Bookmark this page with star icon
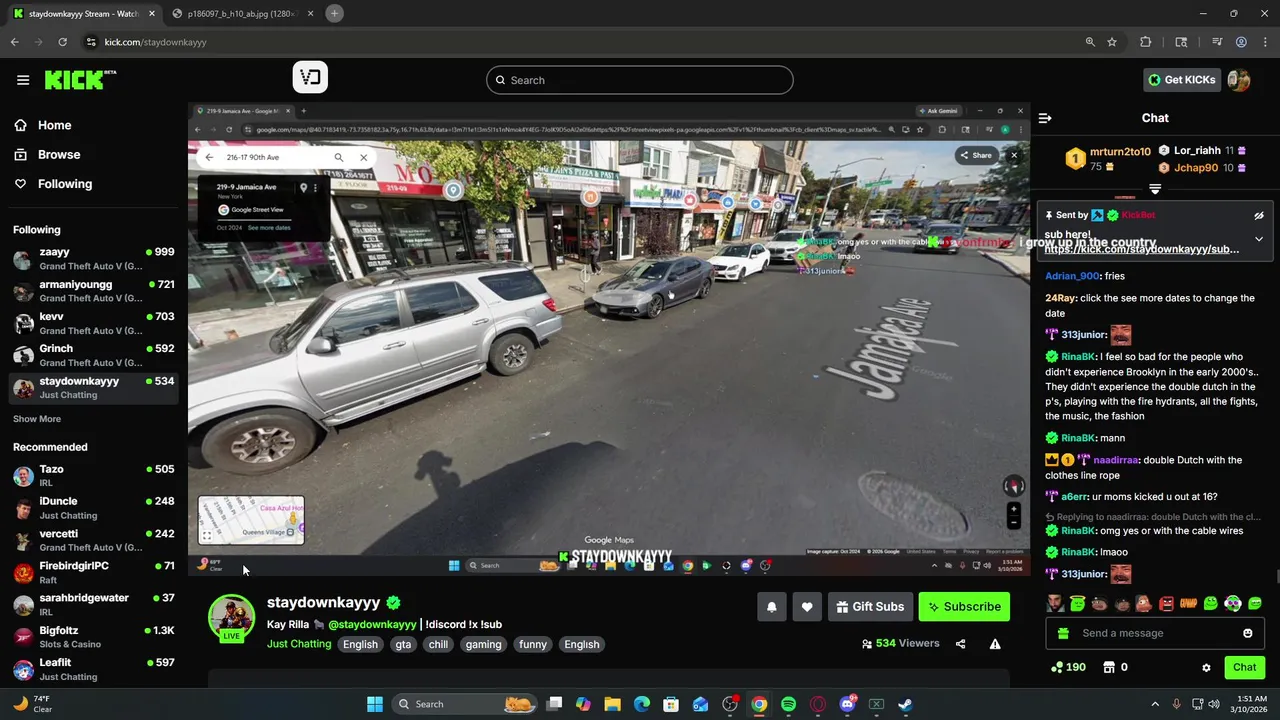1280x720 pixels. [x=1112, y=42]
